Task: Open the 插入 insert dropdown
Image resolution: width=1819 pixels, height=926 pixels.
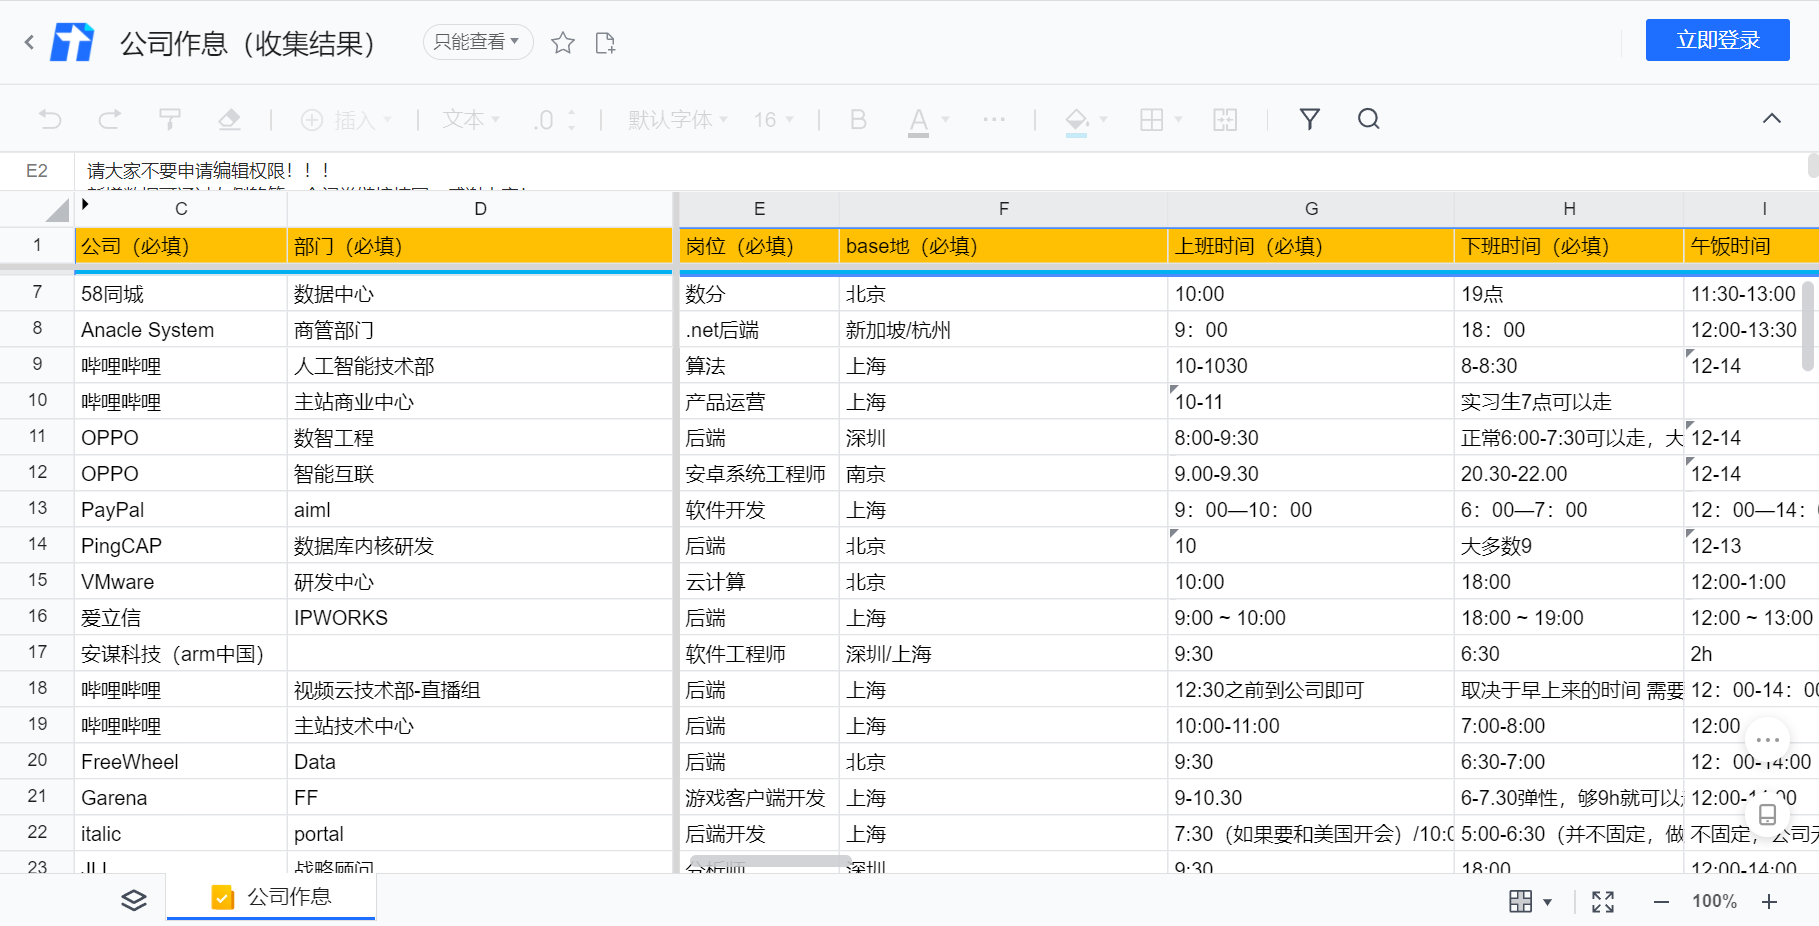Action: coord(346,120)
